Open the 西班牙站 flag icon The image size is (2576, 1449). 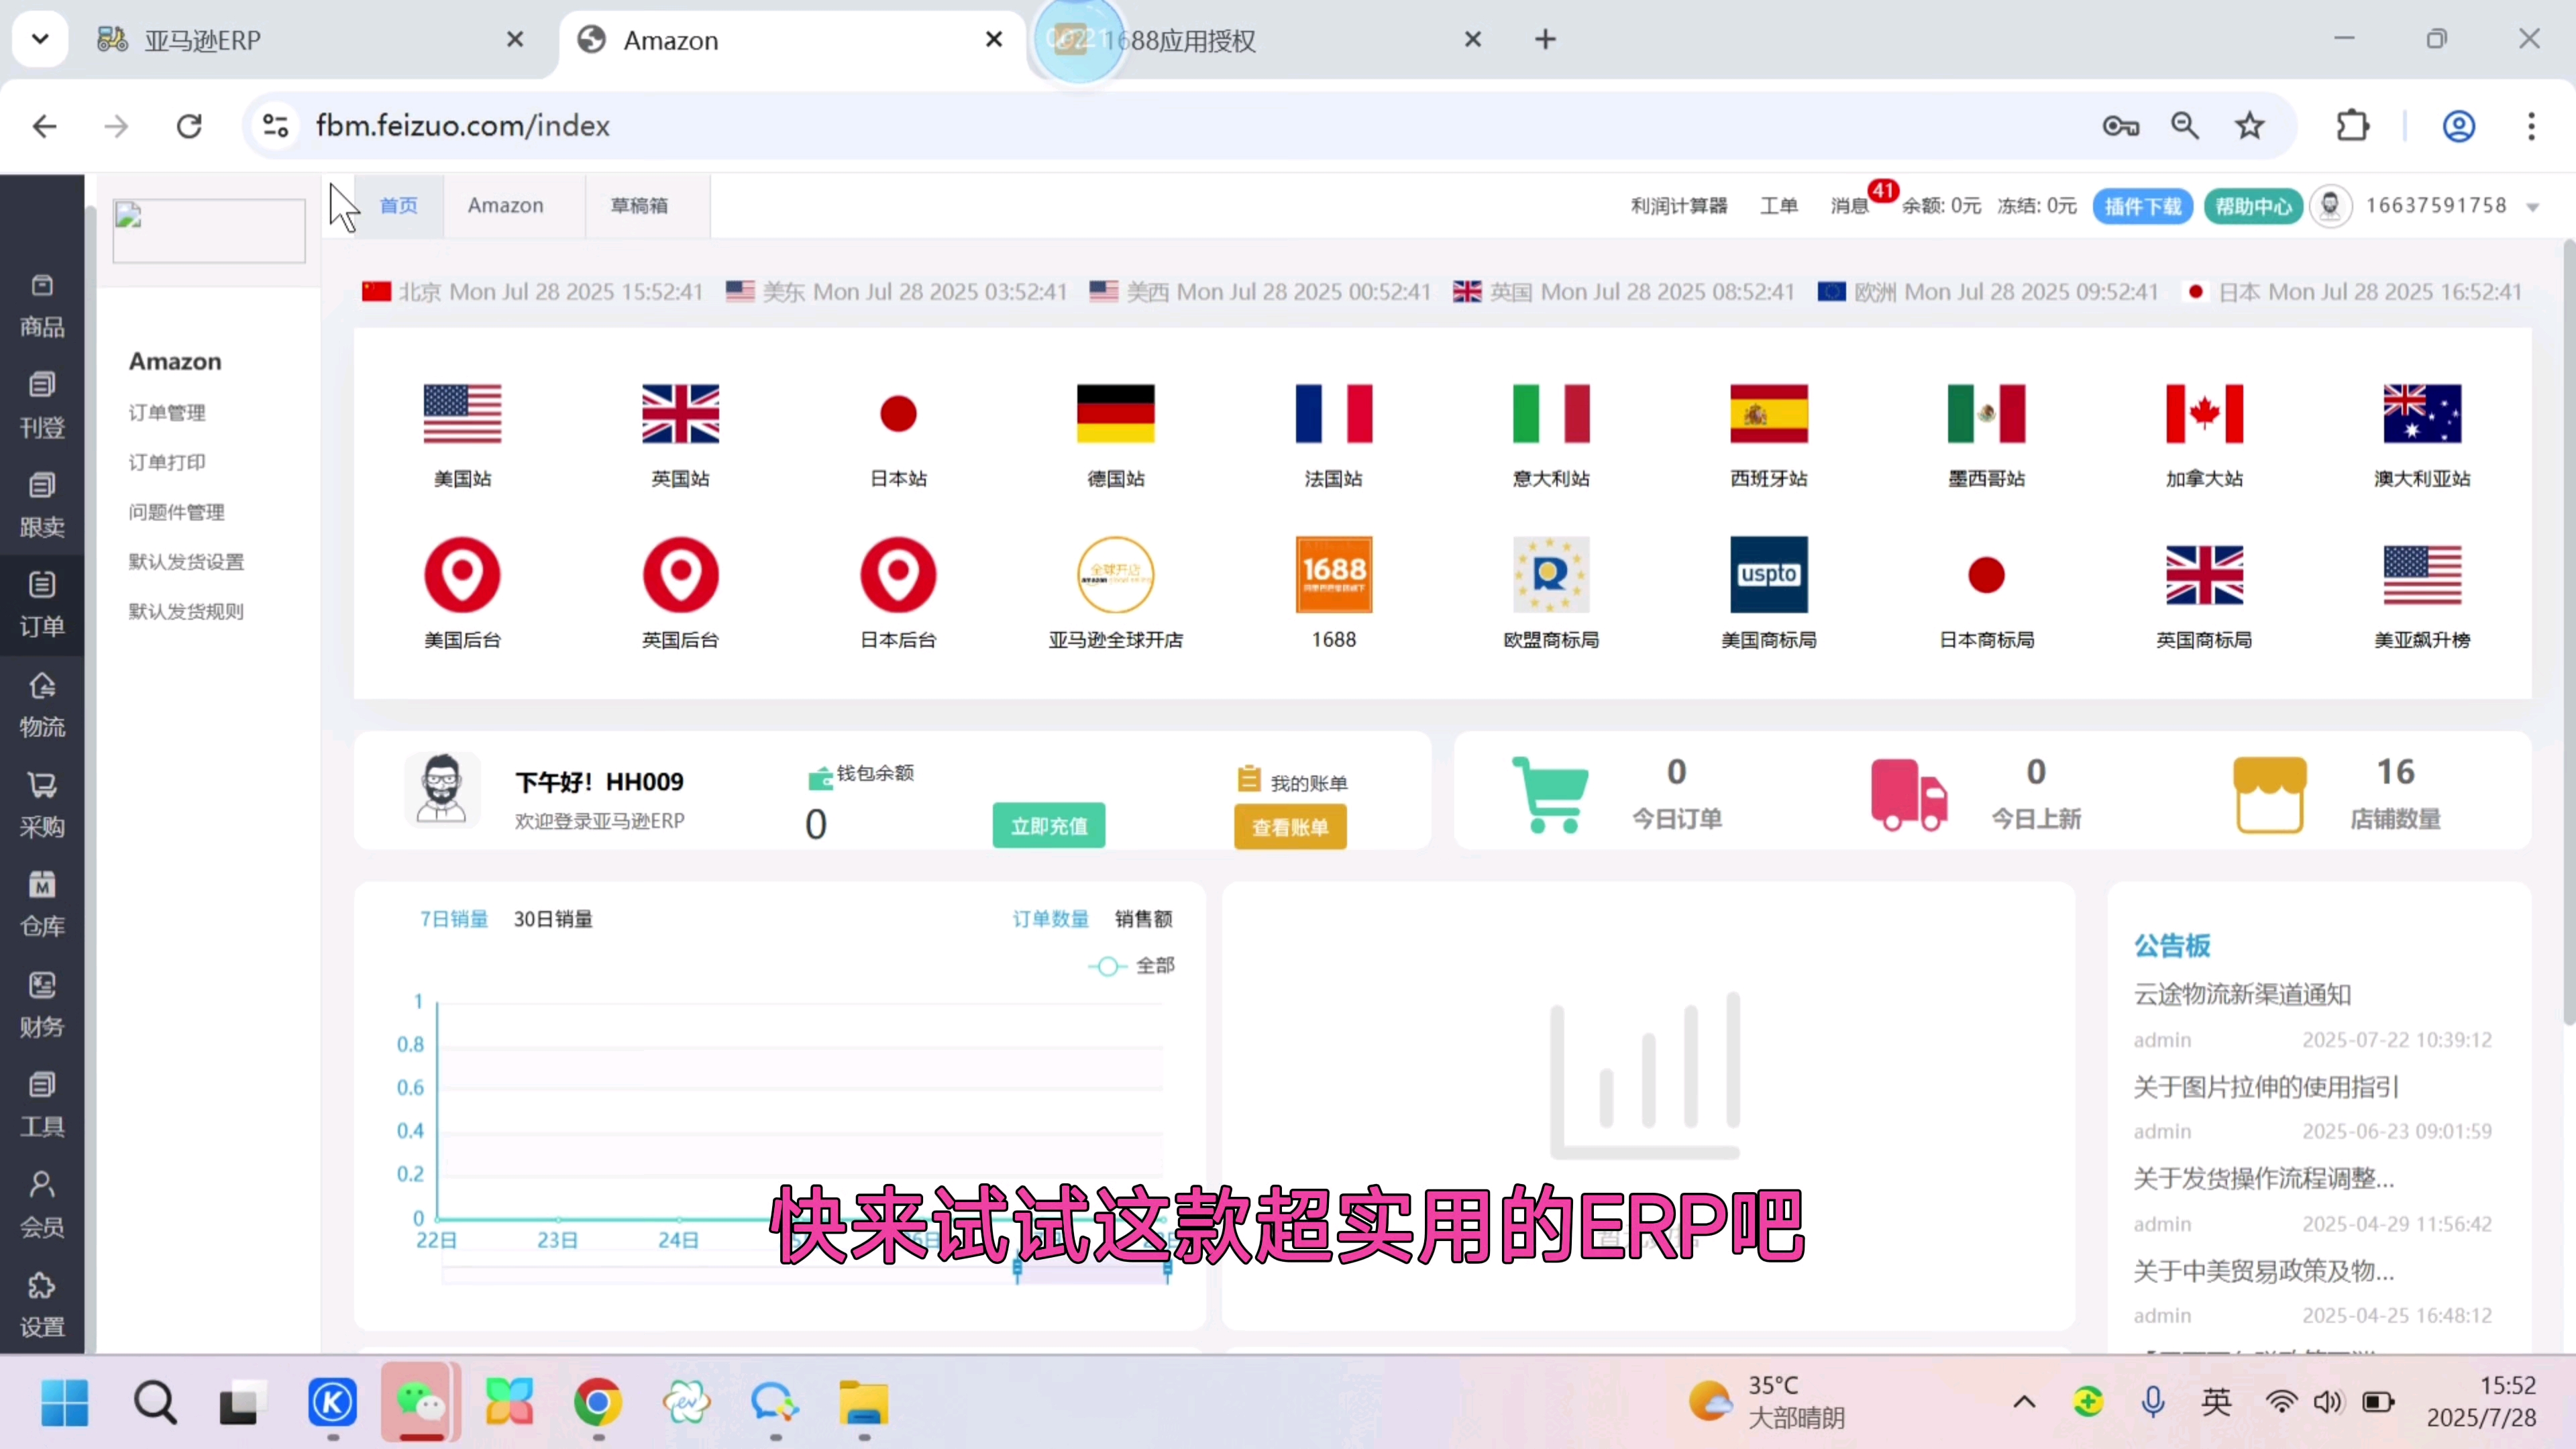[1769, 413]
